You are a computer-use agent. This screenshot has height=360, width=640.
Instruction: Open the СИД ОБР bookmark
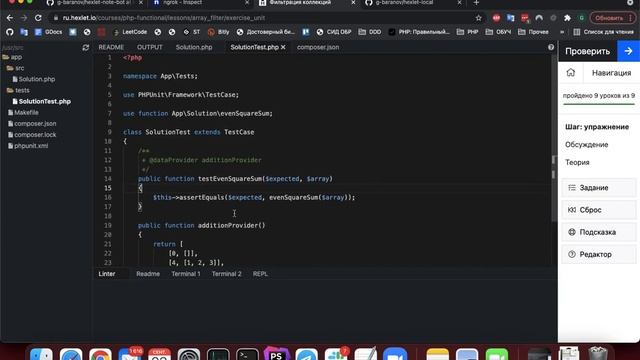click(x=333, y=32)
